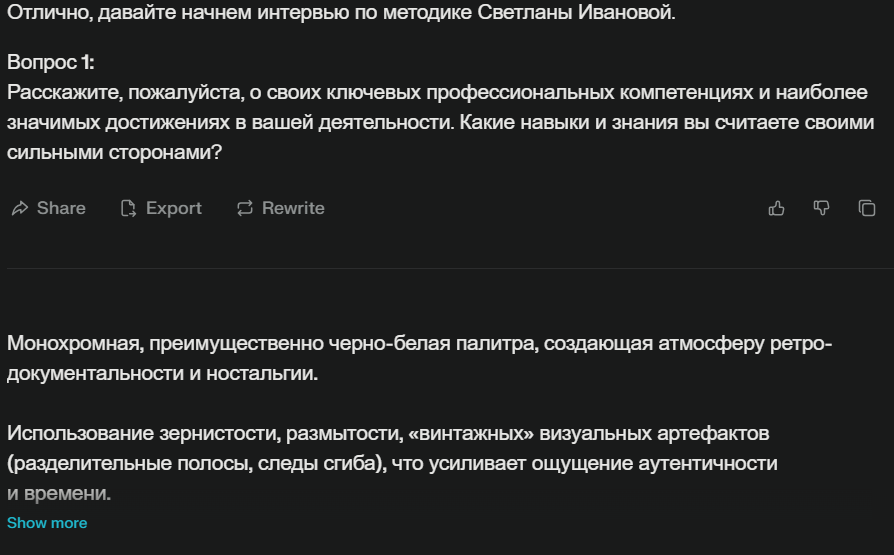Click the "Вопрос 1:" heading

coord(51,62)
